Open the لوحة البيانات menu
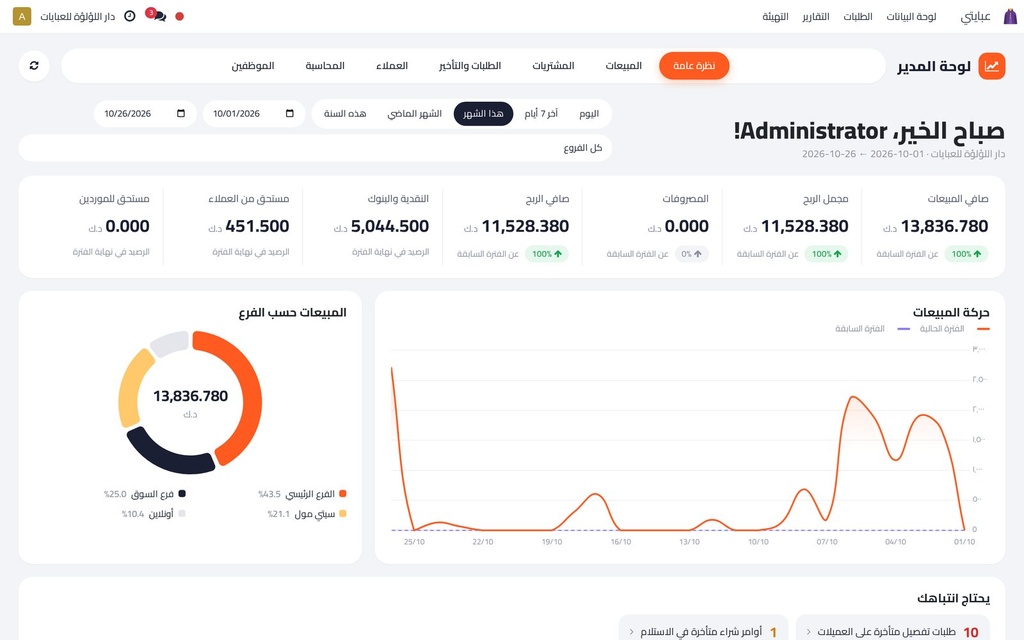This screenshot has width=1024, height=640. pos(911,16)
